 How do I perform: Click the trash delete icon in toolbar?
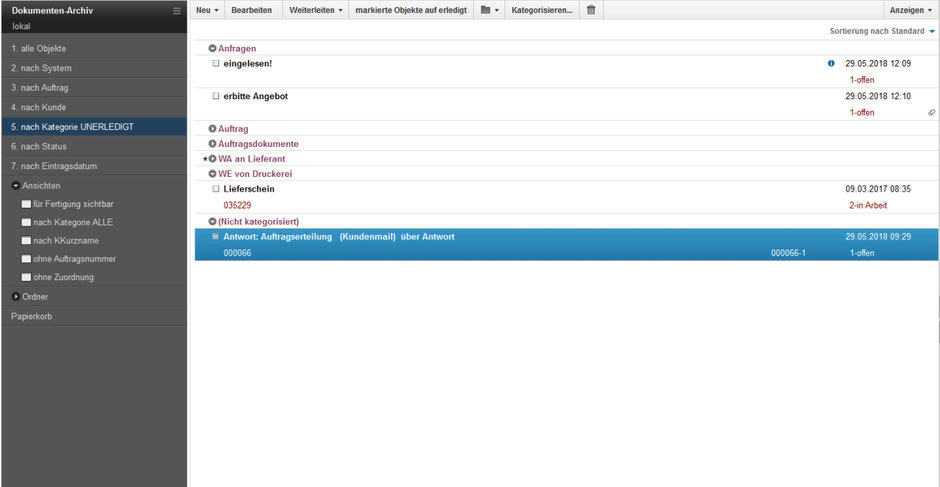(x=591, y=10)
